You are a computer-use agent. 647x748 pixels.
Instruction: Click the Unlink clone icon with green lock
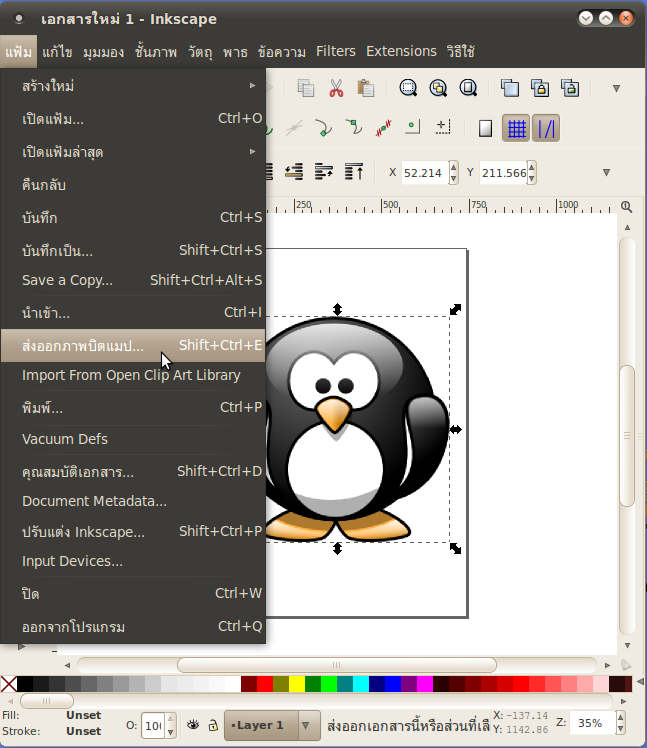(x=570, y=88)
